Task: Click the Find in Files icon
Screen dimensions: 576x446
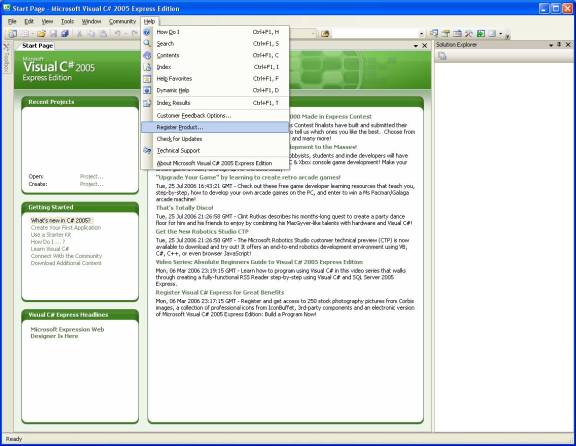Action: [x=325, y=34]
